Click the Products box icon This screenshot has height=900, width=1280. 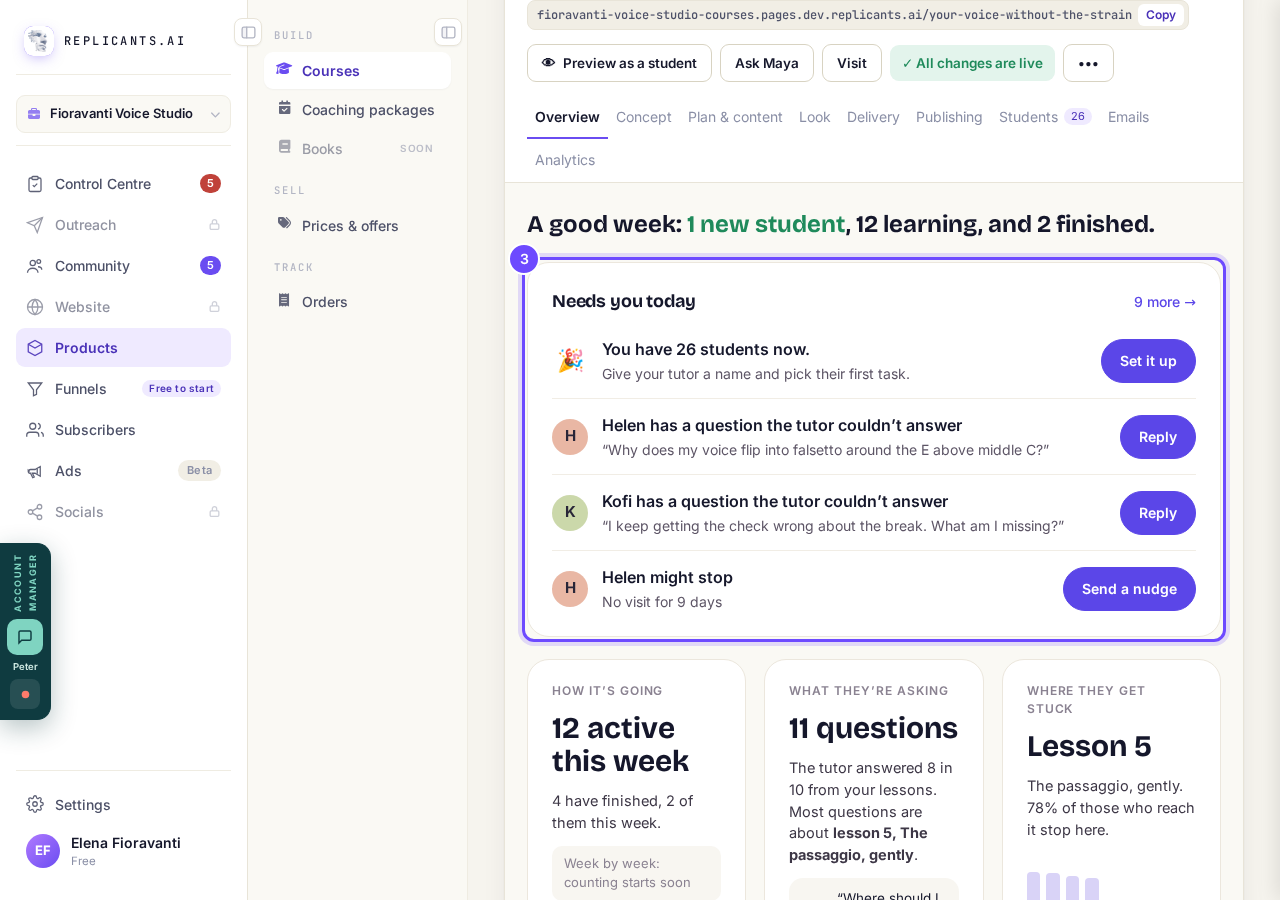tap(35, 348)
